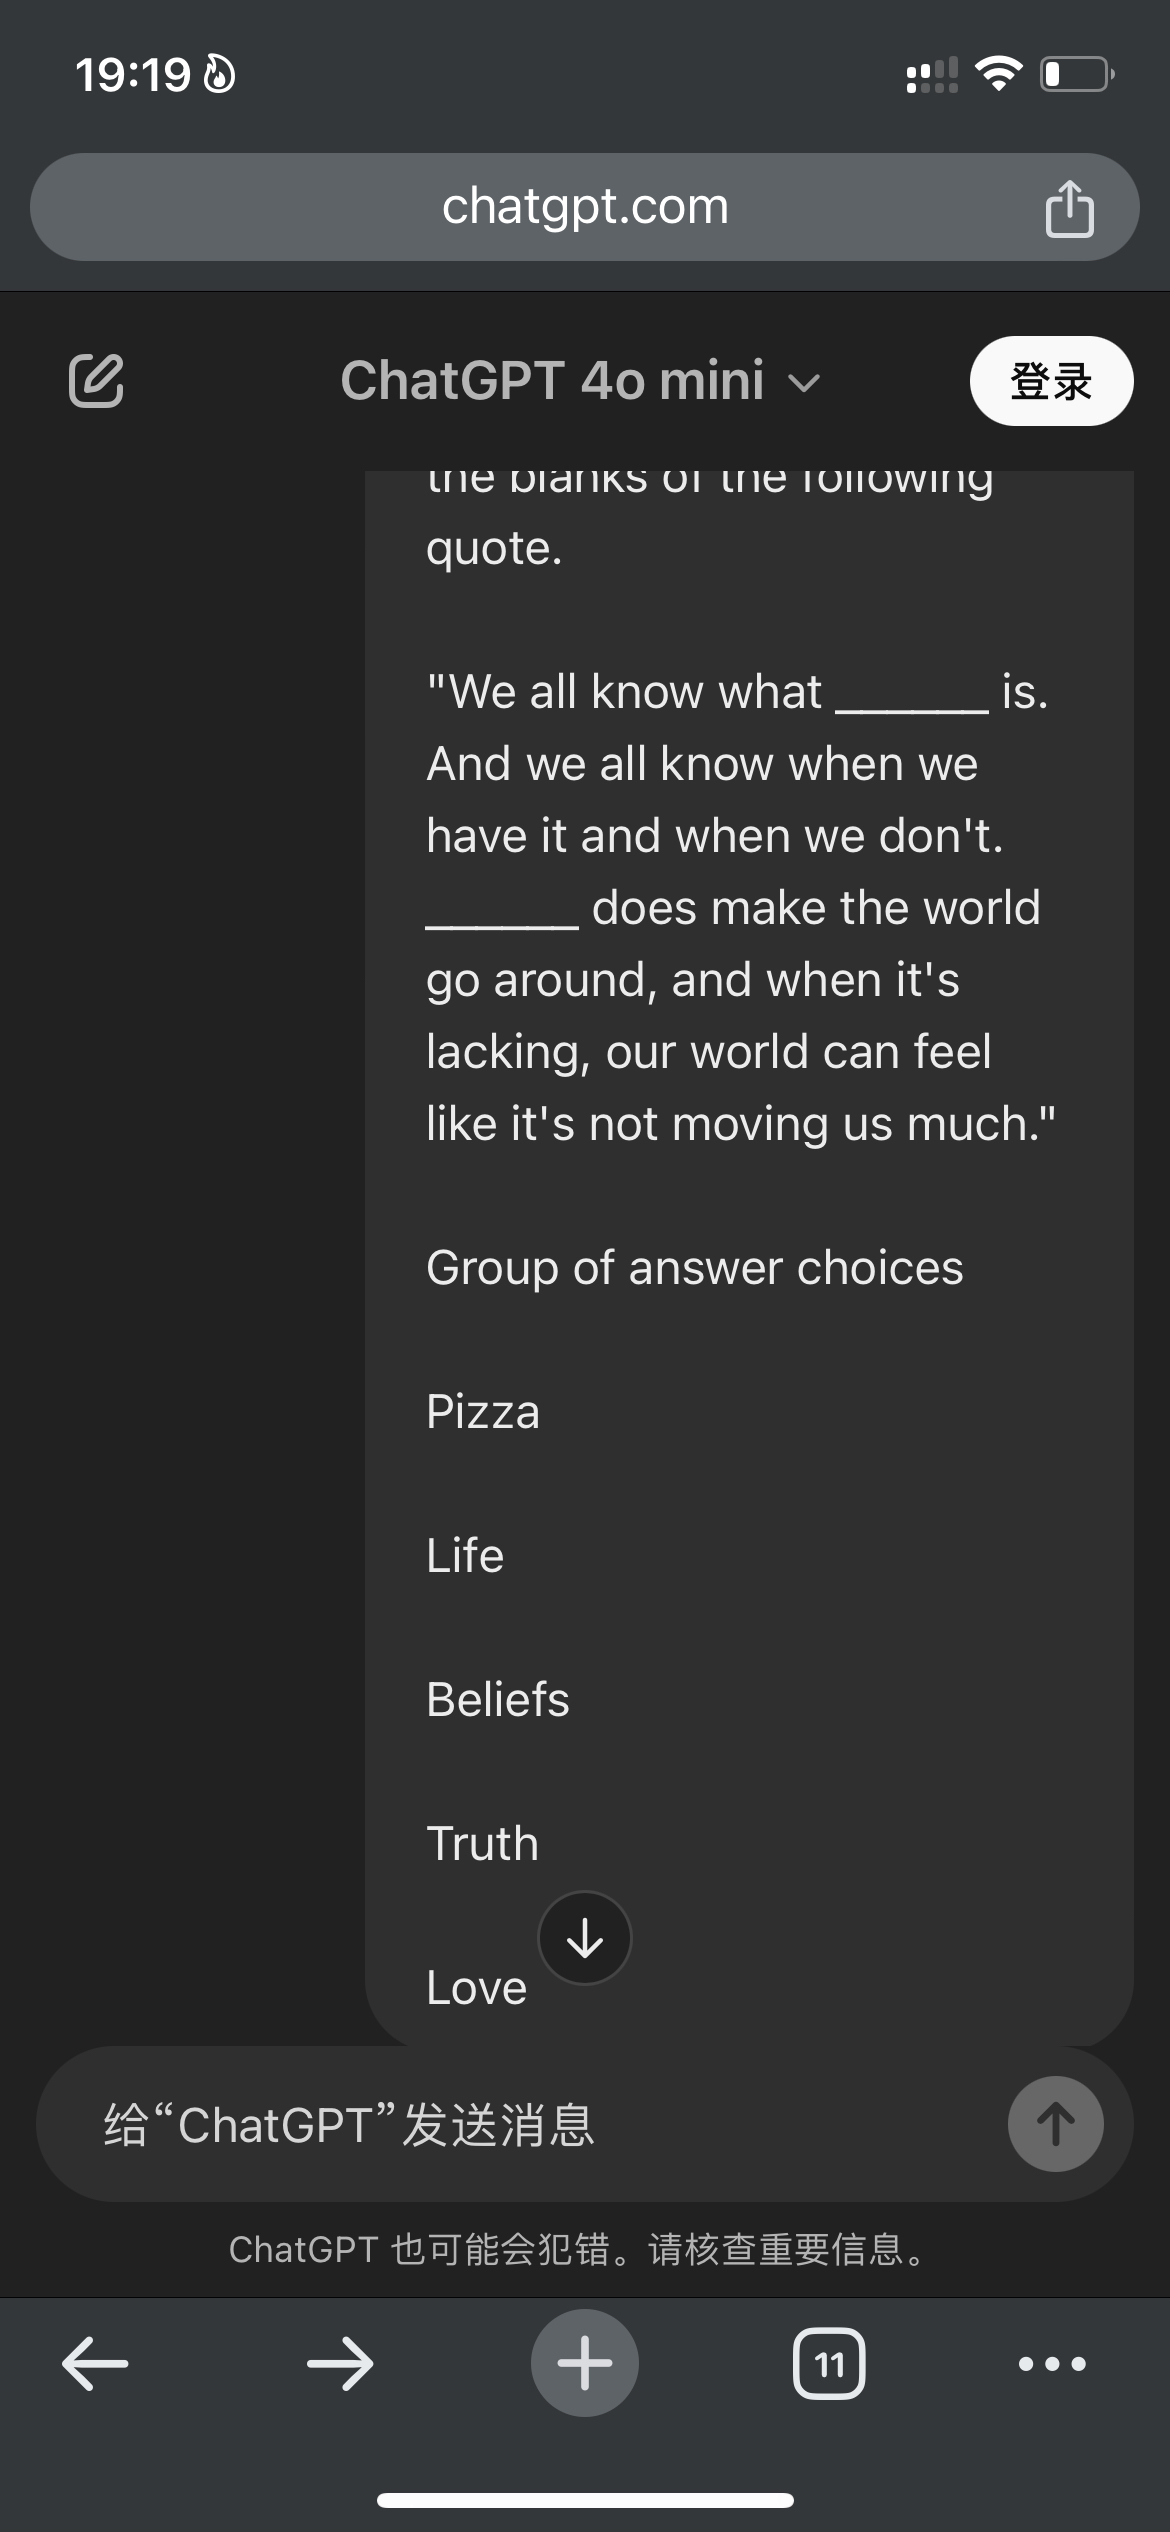Show all open tabs via the tab counter
The width and height of the screenshot is (1170, 2532).
(x=831, y=2363)
